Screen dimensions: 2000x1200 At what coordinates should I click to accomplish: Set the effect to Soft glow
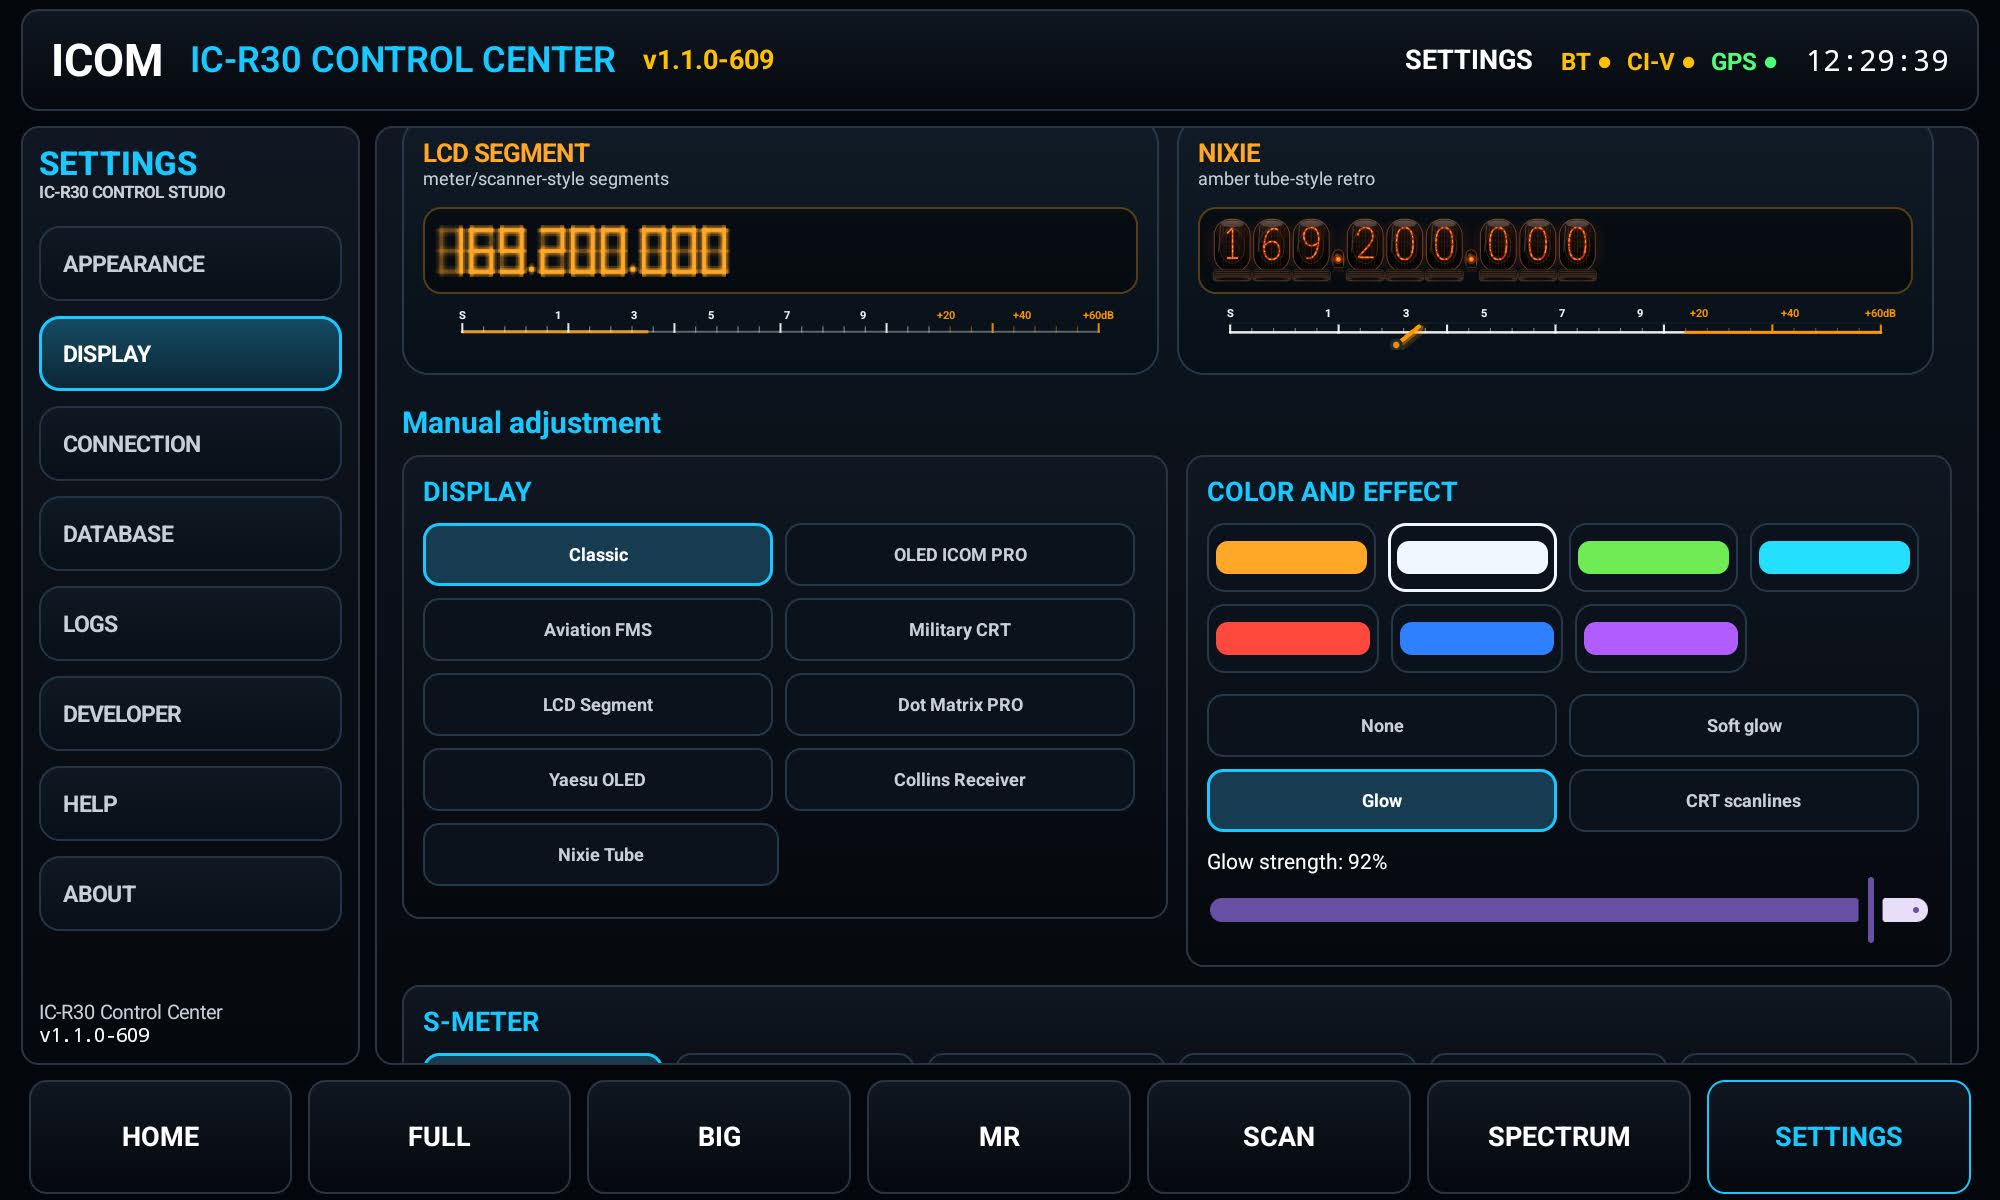[1744, 726]
